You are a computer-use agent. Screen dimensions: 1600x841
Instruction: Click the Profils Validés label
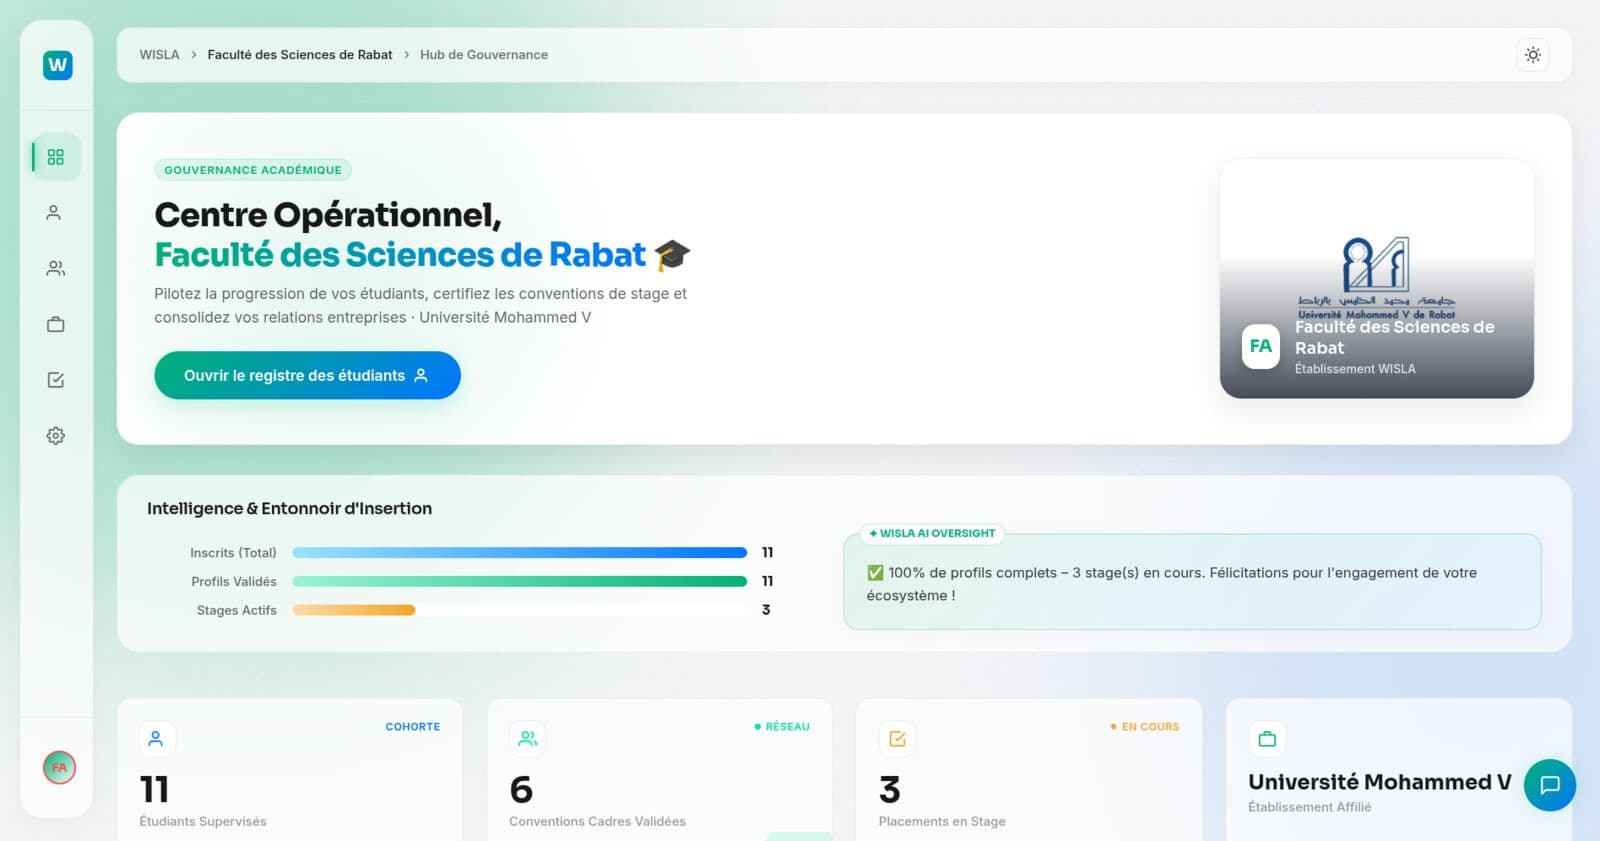234,581
